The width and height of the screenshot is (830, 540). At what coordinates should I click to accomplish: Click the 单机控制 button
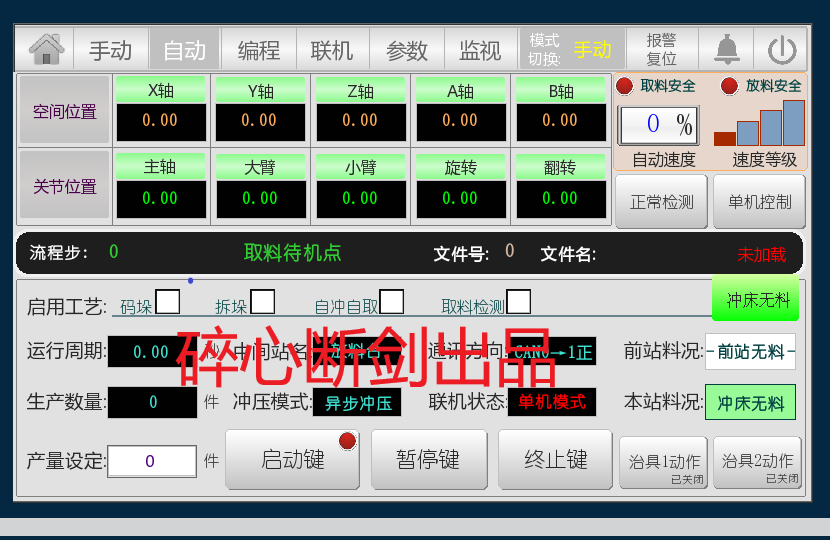click(759, 202)
